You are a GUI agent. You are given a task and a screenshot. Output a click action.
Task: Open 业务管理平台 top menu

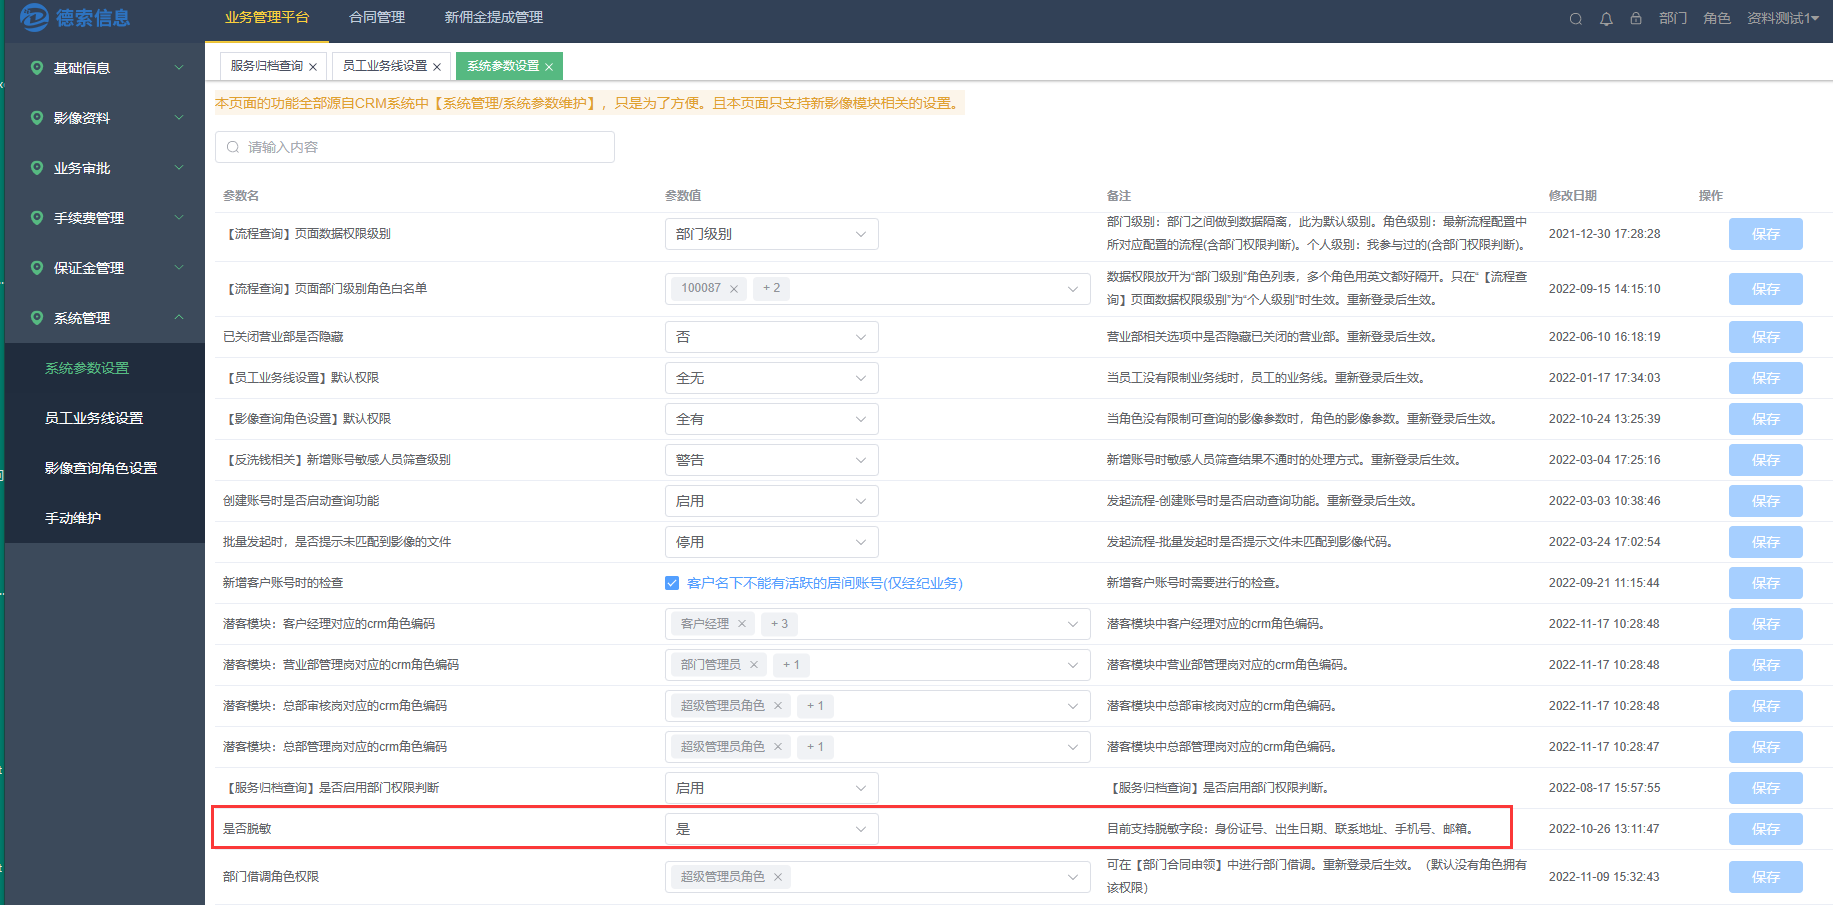(x=267, y=18)
